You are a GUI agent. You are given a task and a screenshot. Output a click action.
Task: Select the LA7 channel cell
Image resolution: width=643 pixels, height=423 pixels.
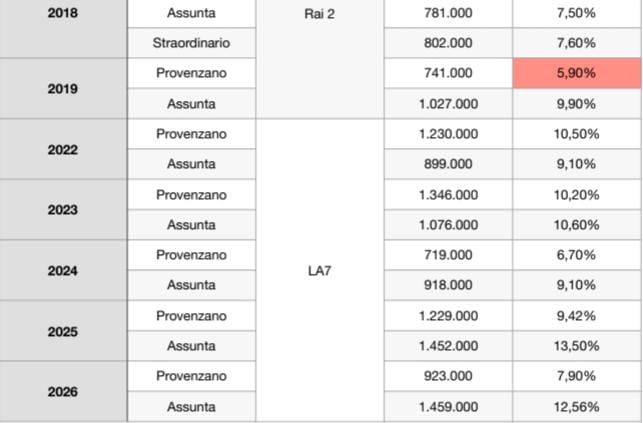pyautogui.click(x=319, y=271)
